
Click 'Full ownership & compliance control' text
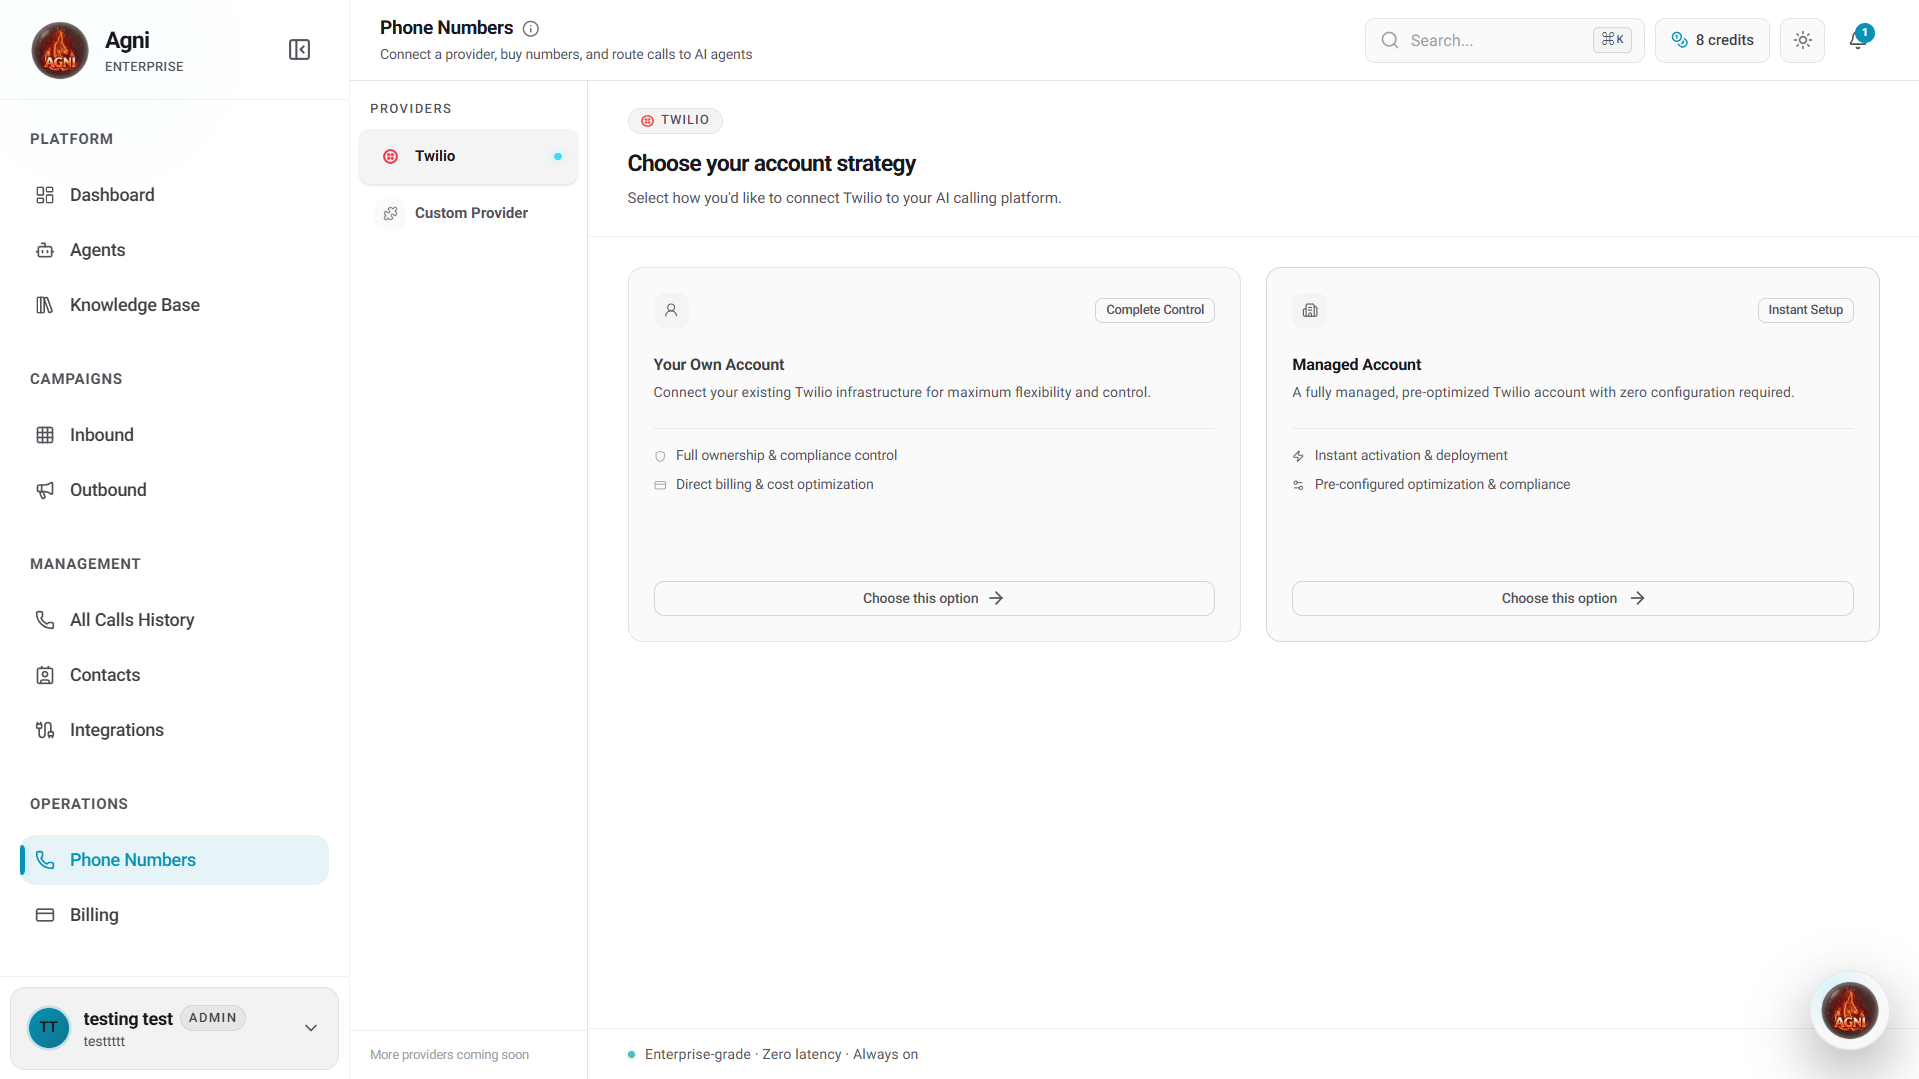tap(786, 456)
